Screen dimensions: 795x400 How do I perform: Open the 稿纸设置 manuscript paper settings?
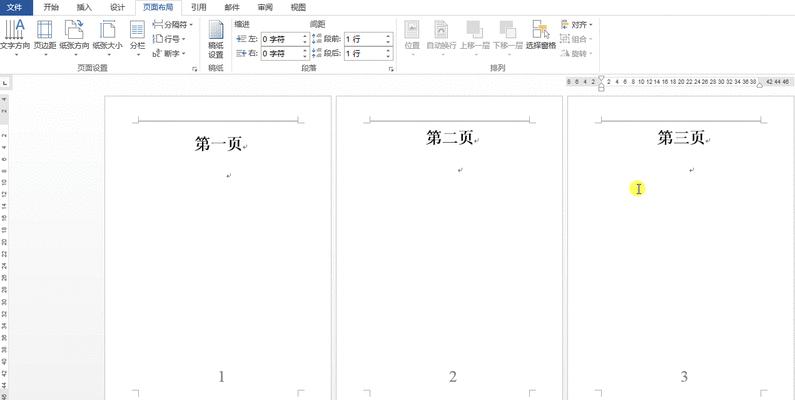pyautogui.click(x=216, y=40)
